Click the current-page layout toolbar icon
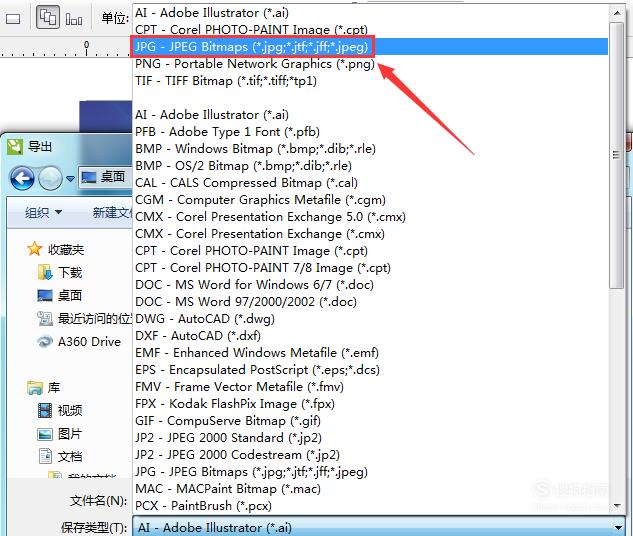633x536 pixels. [x=74, y=18]
